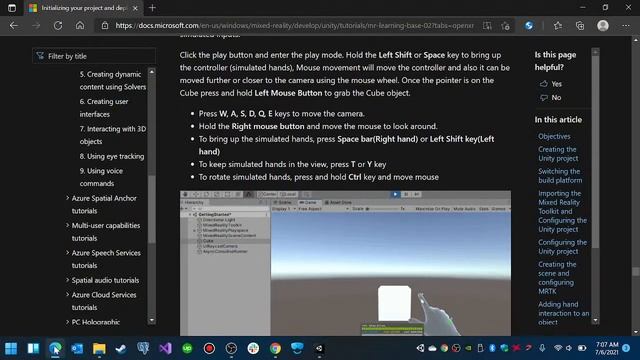The height and width of the screenshot is (360, 640).
Task: Open Upwork green icon on taskbar
Action: [187, 349]
